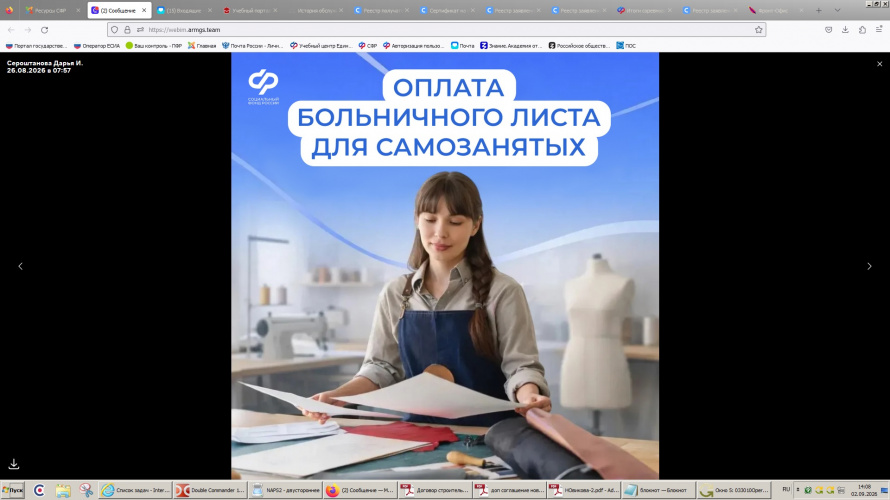
Task: Open the Extensions toolbar button
Action: click(862, 30)
